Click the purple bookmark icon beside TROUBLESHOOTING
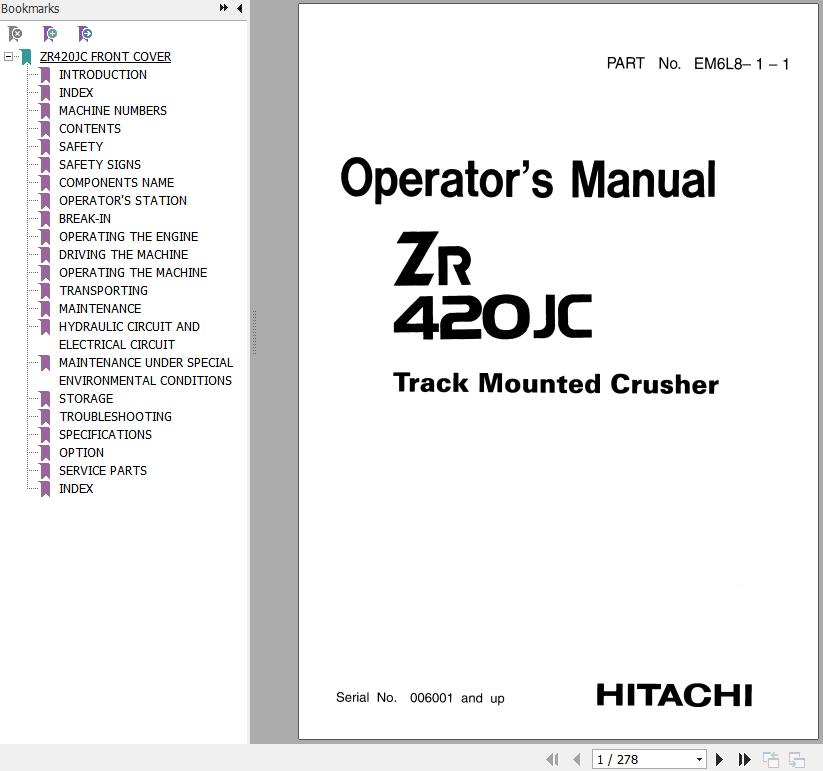Screen dimensions: 823x771 click(x=46, y=417)
